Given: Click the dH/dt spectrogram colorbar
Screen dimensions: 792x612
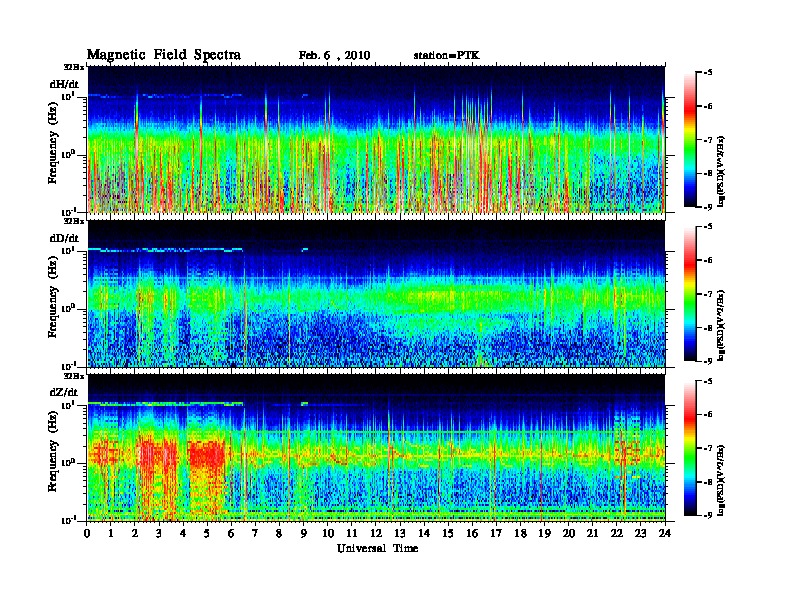Looking at the screenshot, I should (x=690, y=140).
